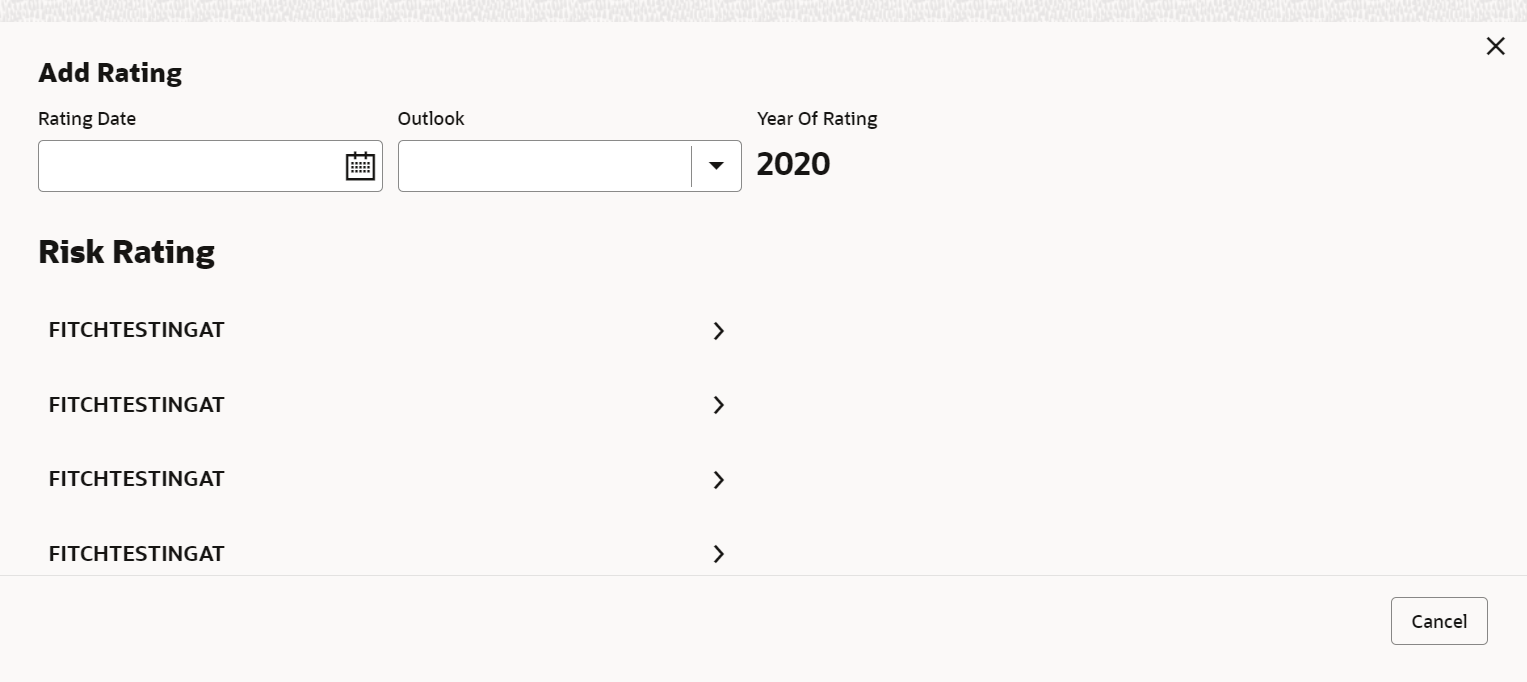Image resolution: width=1527 pixels, height=682 pixels.
Task: Expand the first FITCHTESTINGAT chevron arrow
Action: [x=718, y=331]
